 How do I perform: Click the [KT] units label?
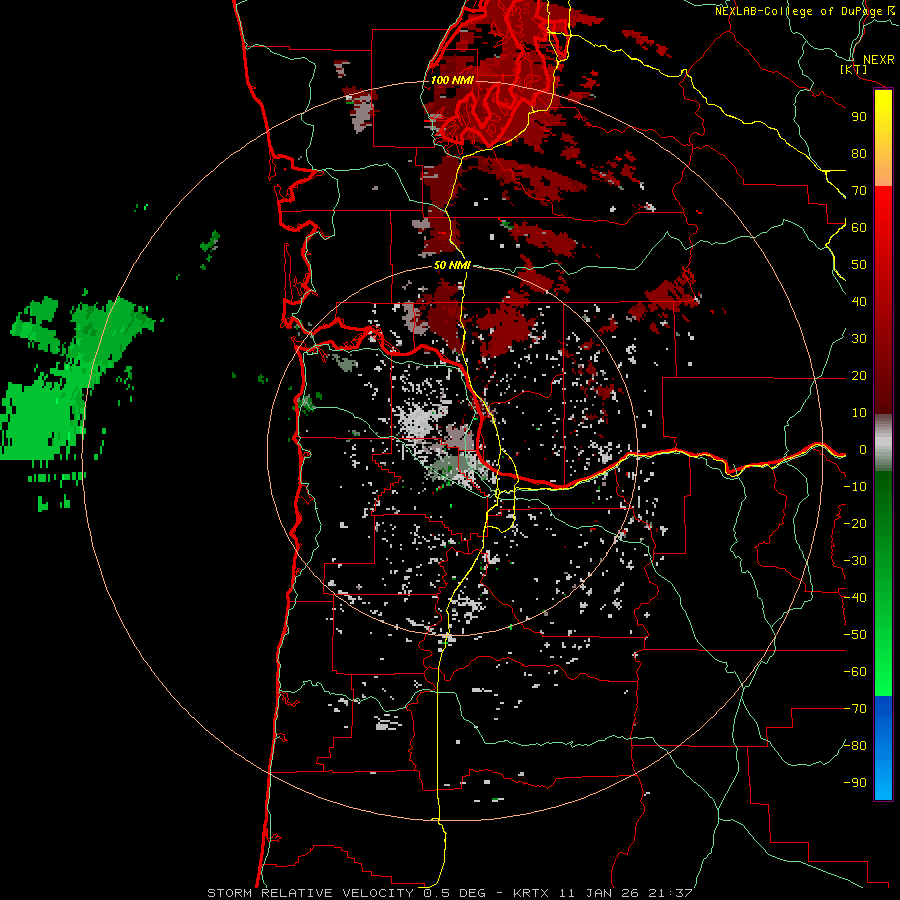854,69
